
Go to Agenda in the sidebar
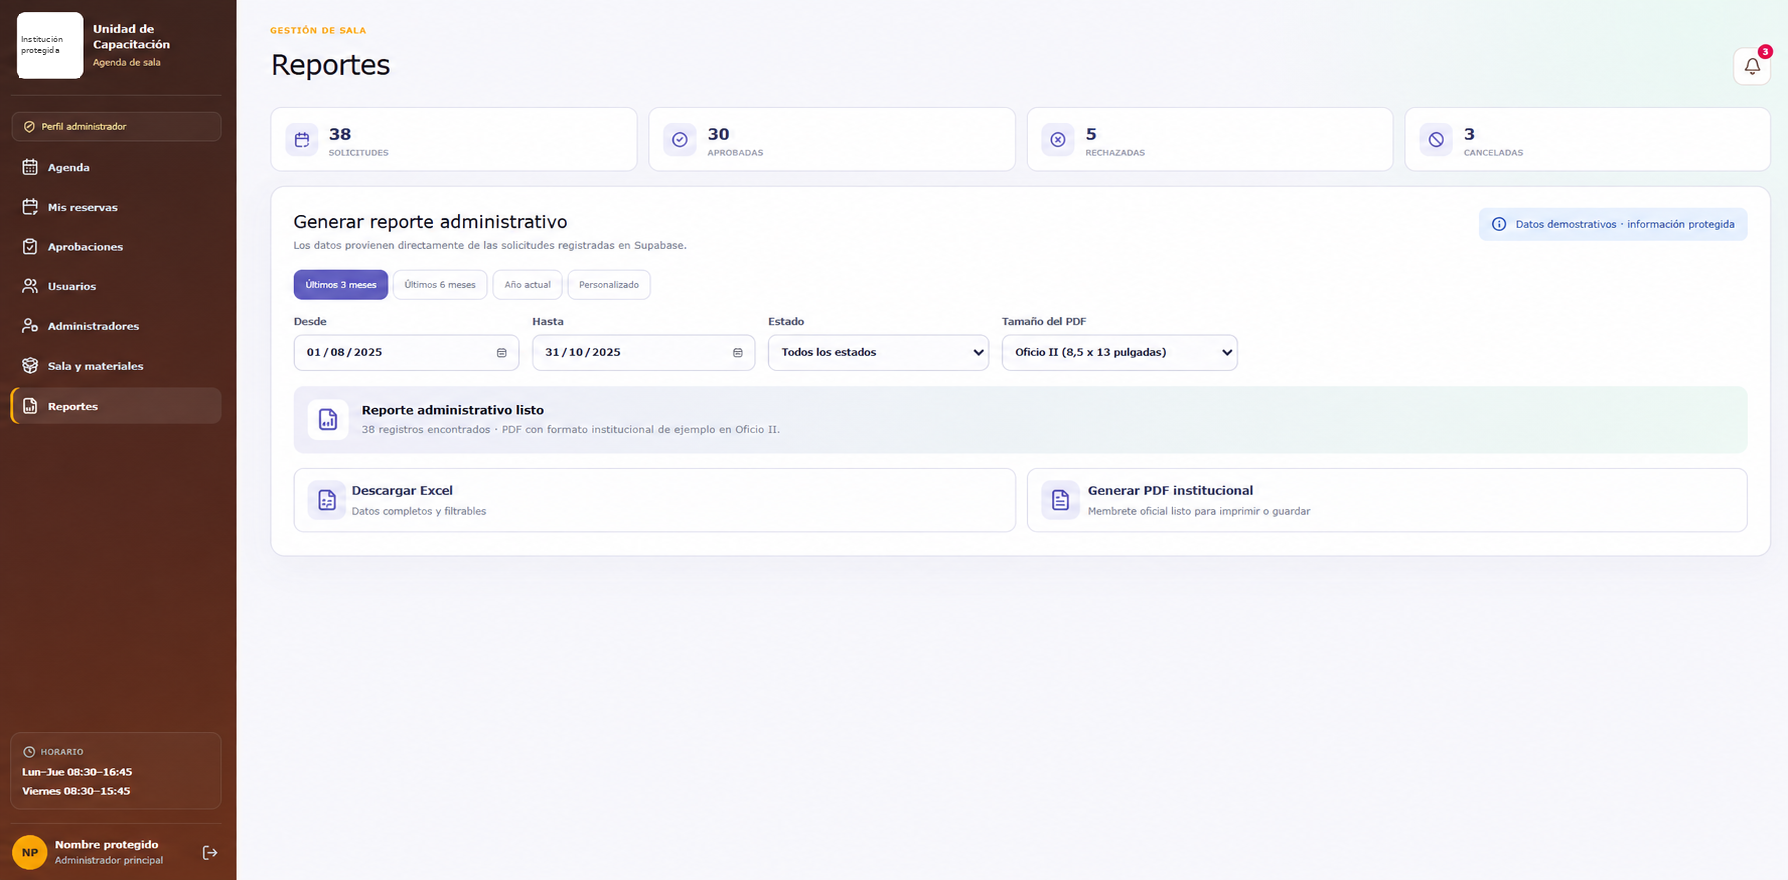[116, 167]
